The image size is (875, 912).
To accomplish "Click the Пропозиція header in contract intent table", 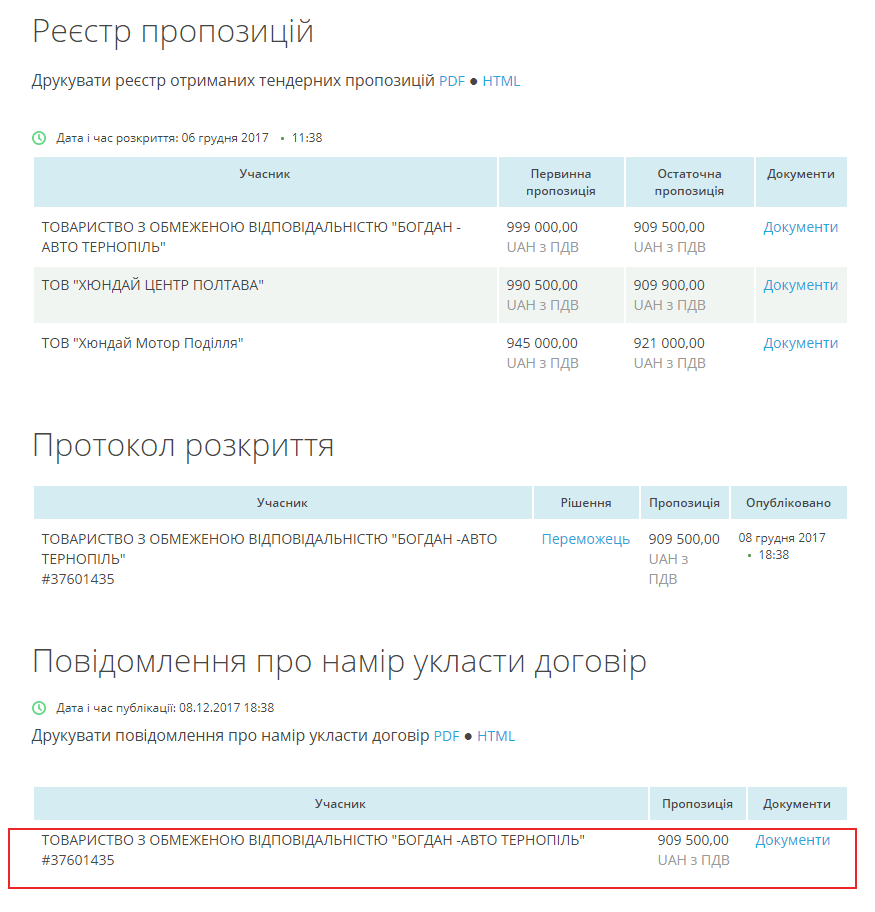I will point(697,804).
